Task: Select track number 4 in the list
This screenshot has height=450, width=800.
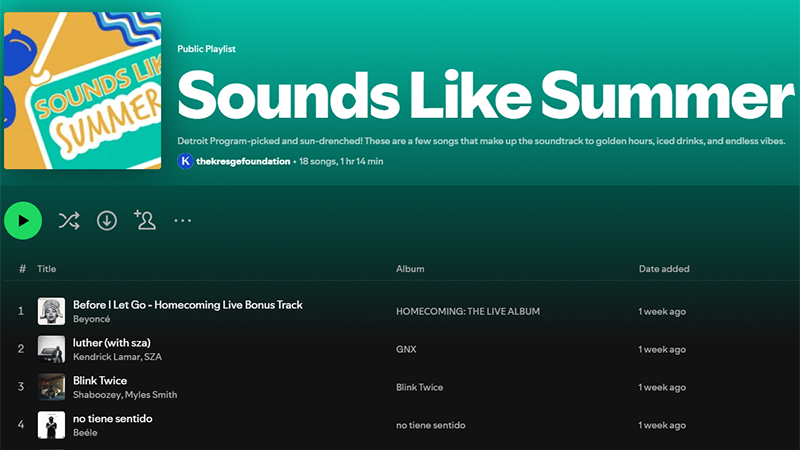Action: 21,424
